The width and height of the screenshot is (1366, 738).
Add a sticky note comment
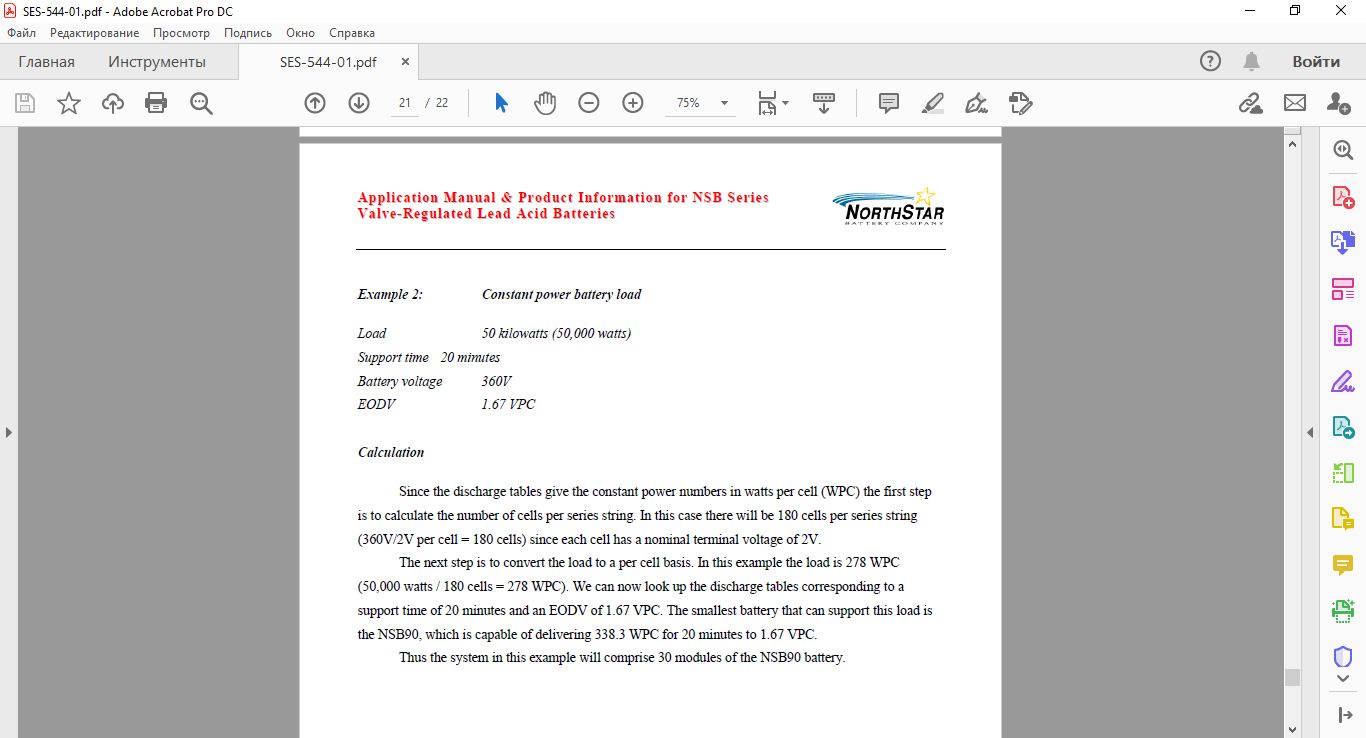(x=889, y=103)
